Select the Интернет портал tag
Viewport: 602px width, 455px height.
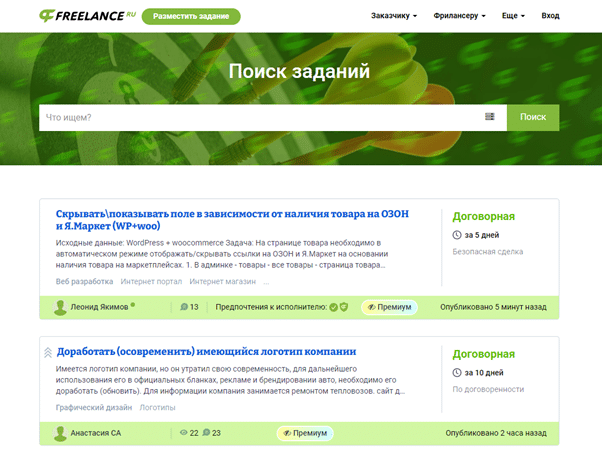(x=151, y=281)
